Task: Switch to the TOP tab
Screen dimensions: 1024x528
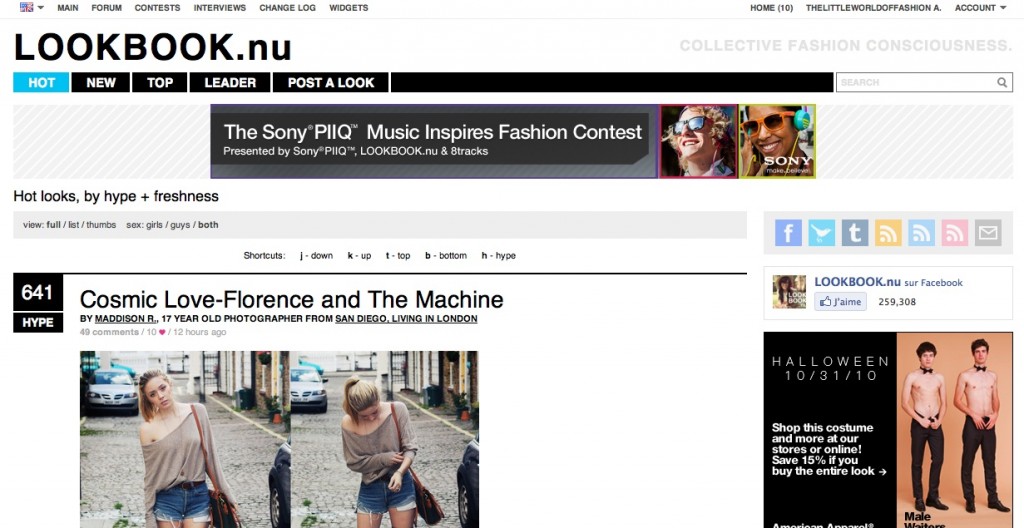Action: click(160, 82)
